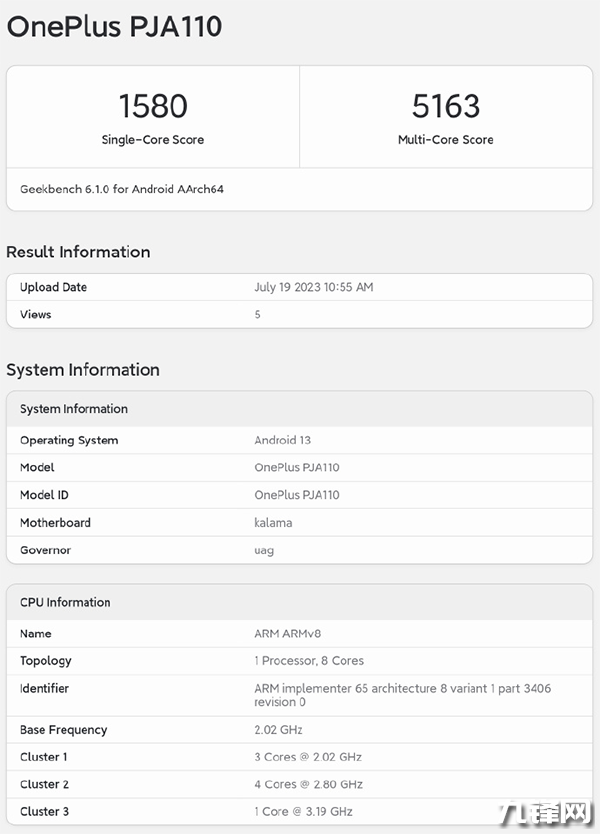Viewport: 600px width, 834px height.
Task: Click the Cluster 3 value 1 Core @ 3.19 GHz
Action: click(x=304, y=811)
